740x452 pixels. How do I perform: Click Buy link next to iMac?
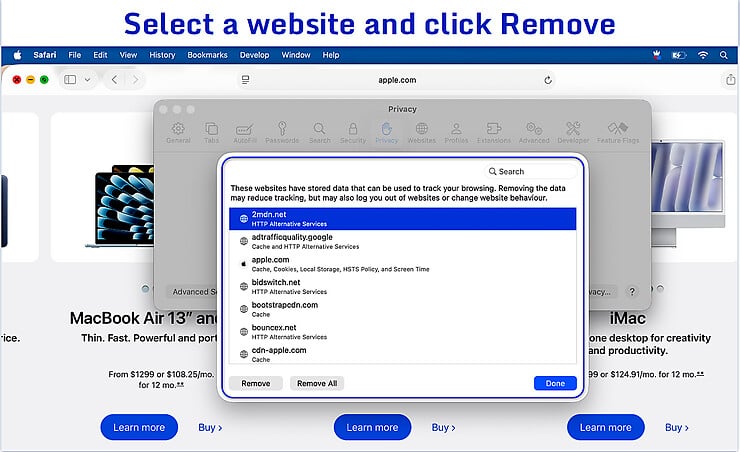(x=676, y=427)
